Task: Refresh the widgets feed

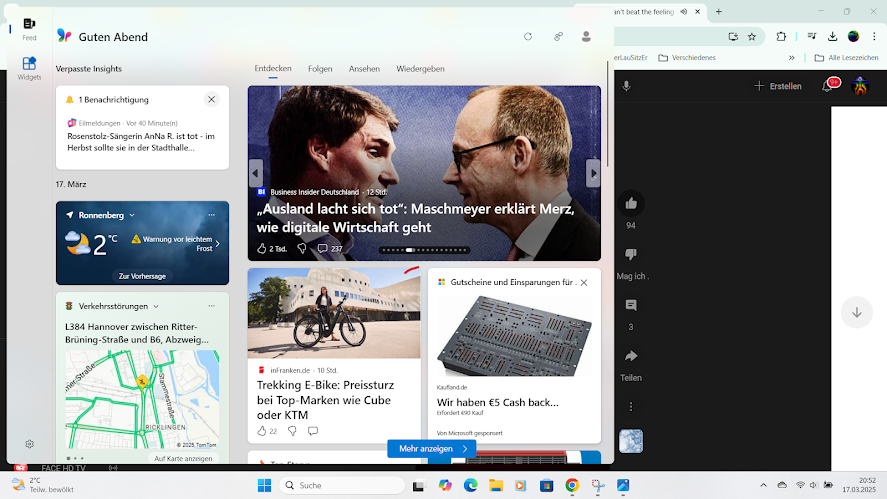Action: pos(528,37)
